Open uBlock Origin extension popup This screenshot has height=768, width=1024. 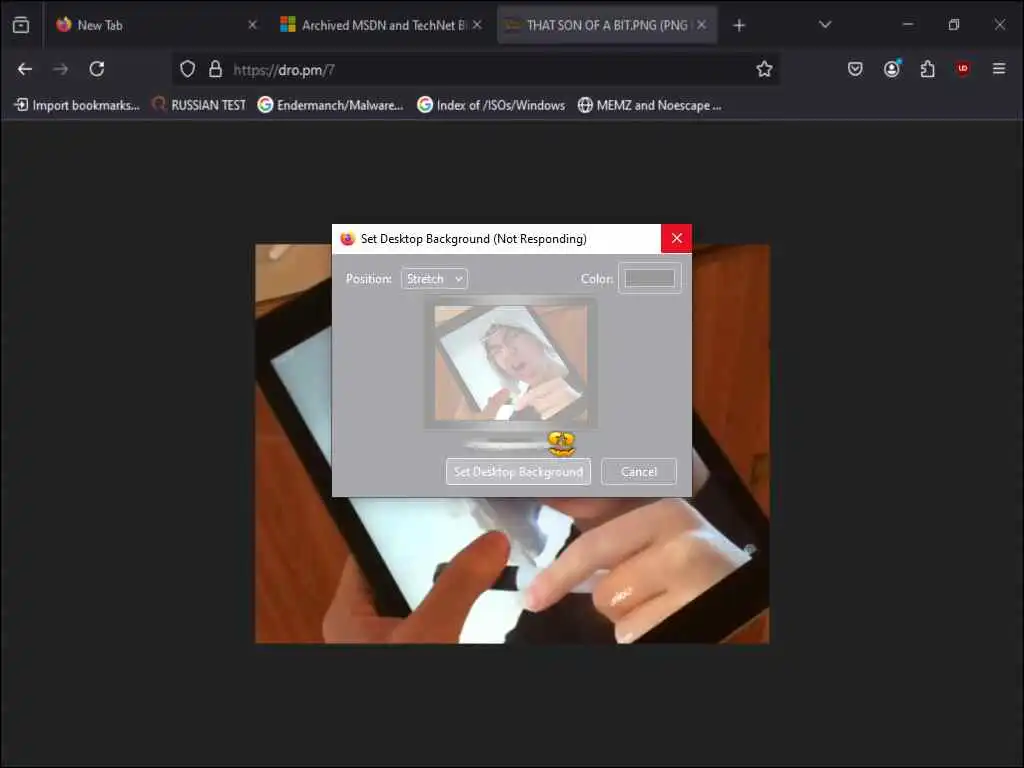click(x=963, y=69)
